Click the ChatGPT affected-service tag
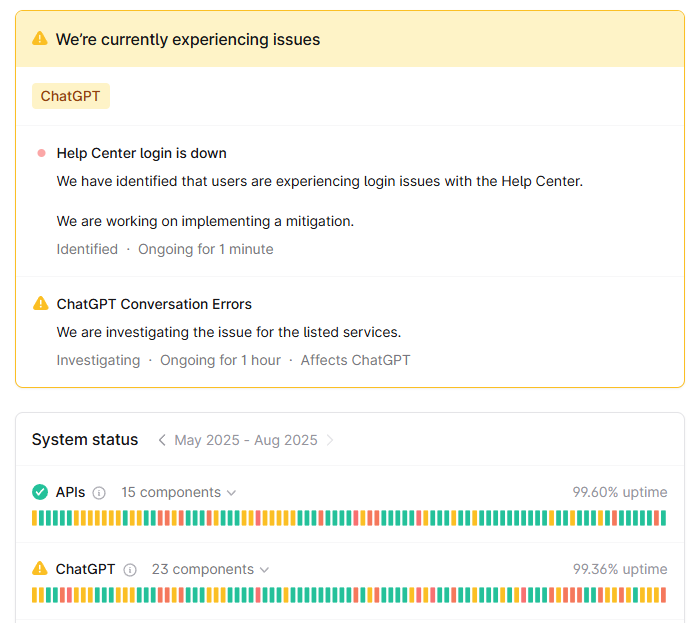Image resolution: width=690 pixels, height=623 pixels. pos(70,96)
